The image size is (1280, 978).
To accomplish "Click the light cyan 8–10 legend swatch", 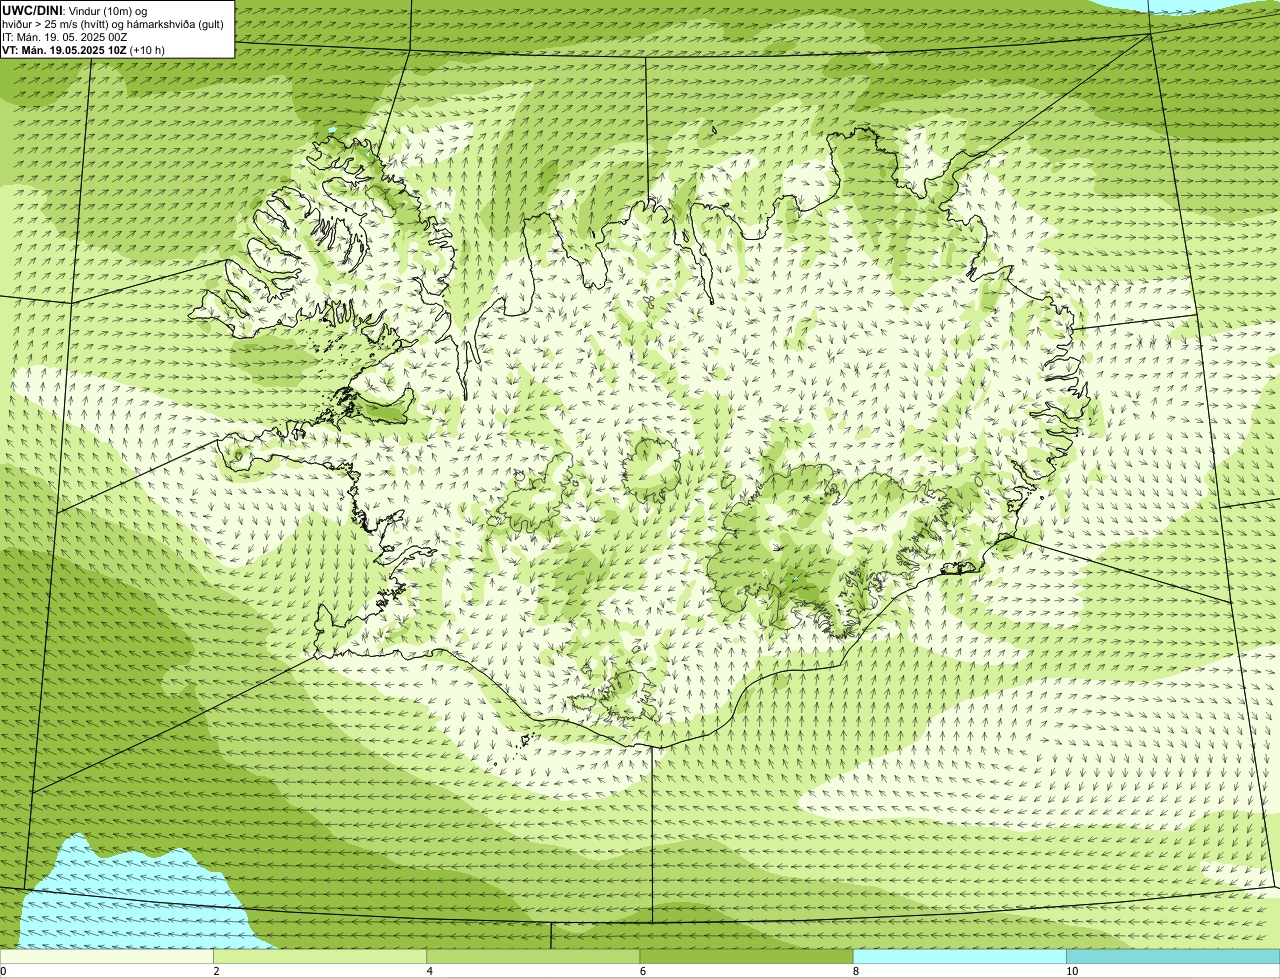I will [960, 957].
